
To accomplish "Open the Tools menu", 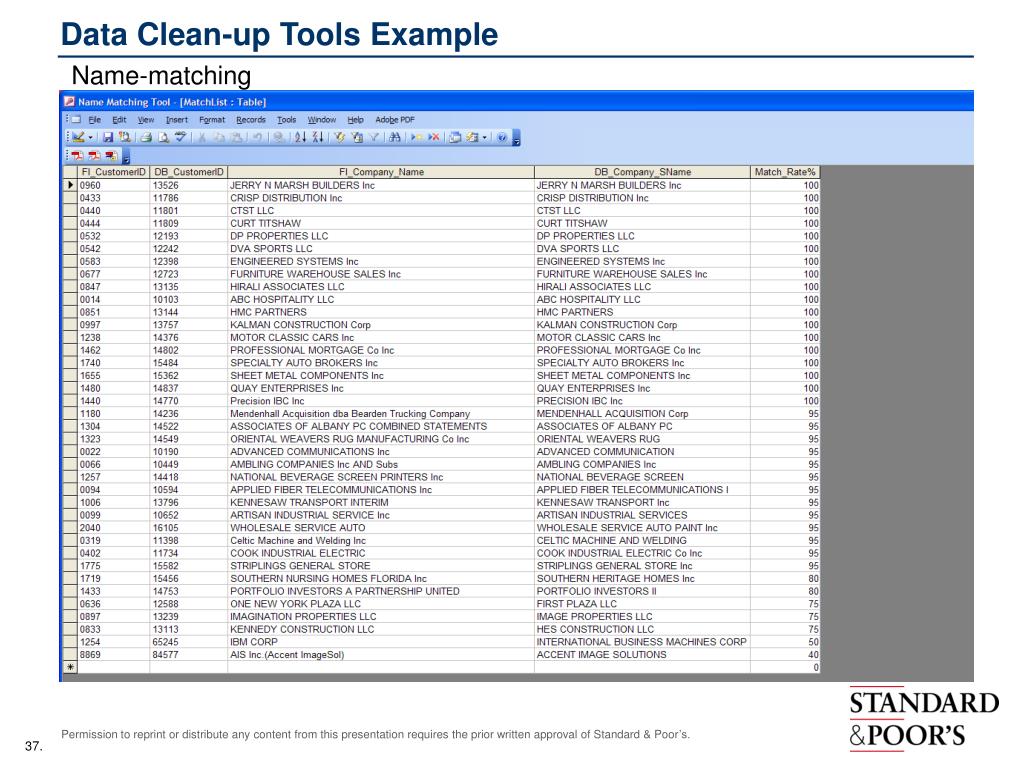I will pos(286,120).
